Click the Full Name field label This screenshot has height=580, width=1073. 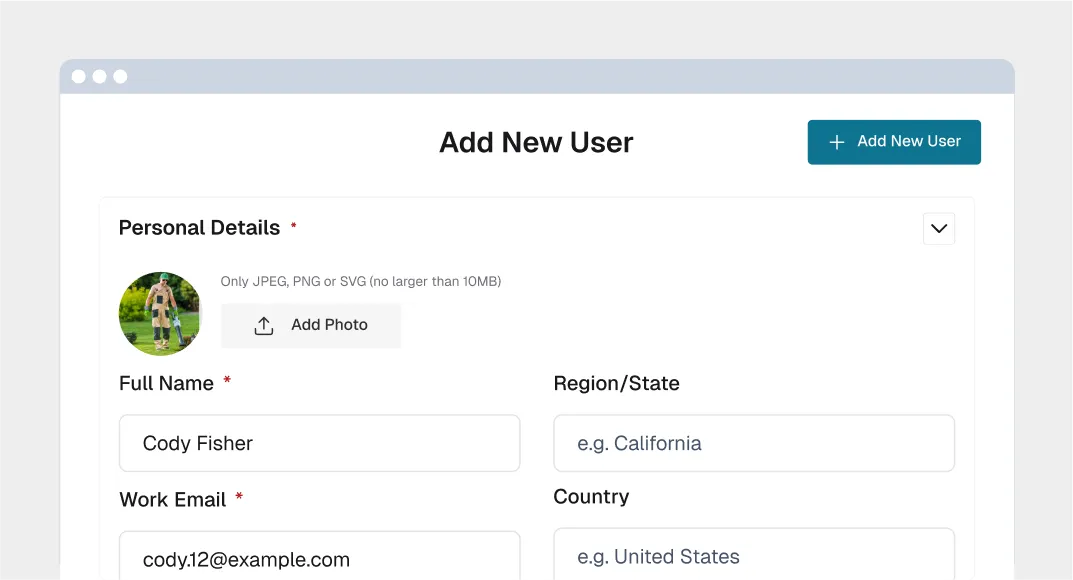pos(166,383)
